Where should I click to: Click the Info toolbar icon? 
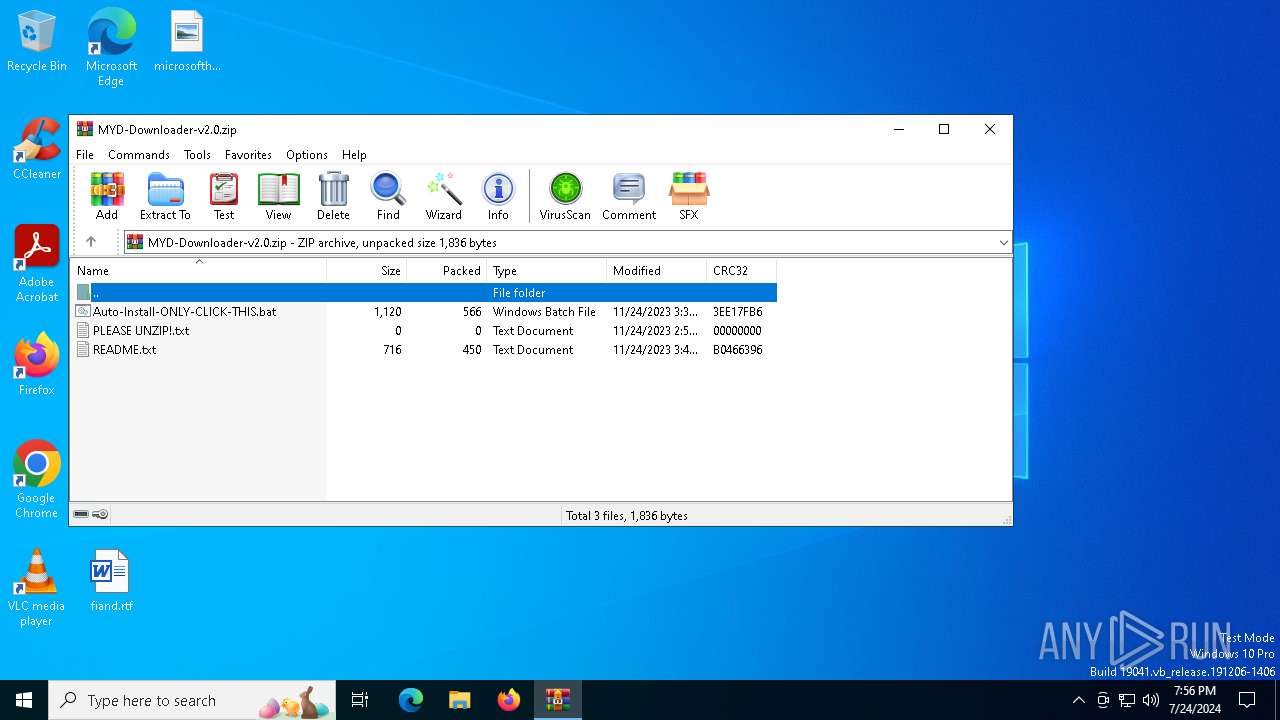[498, 195]
